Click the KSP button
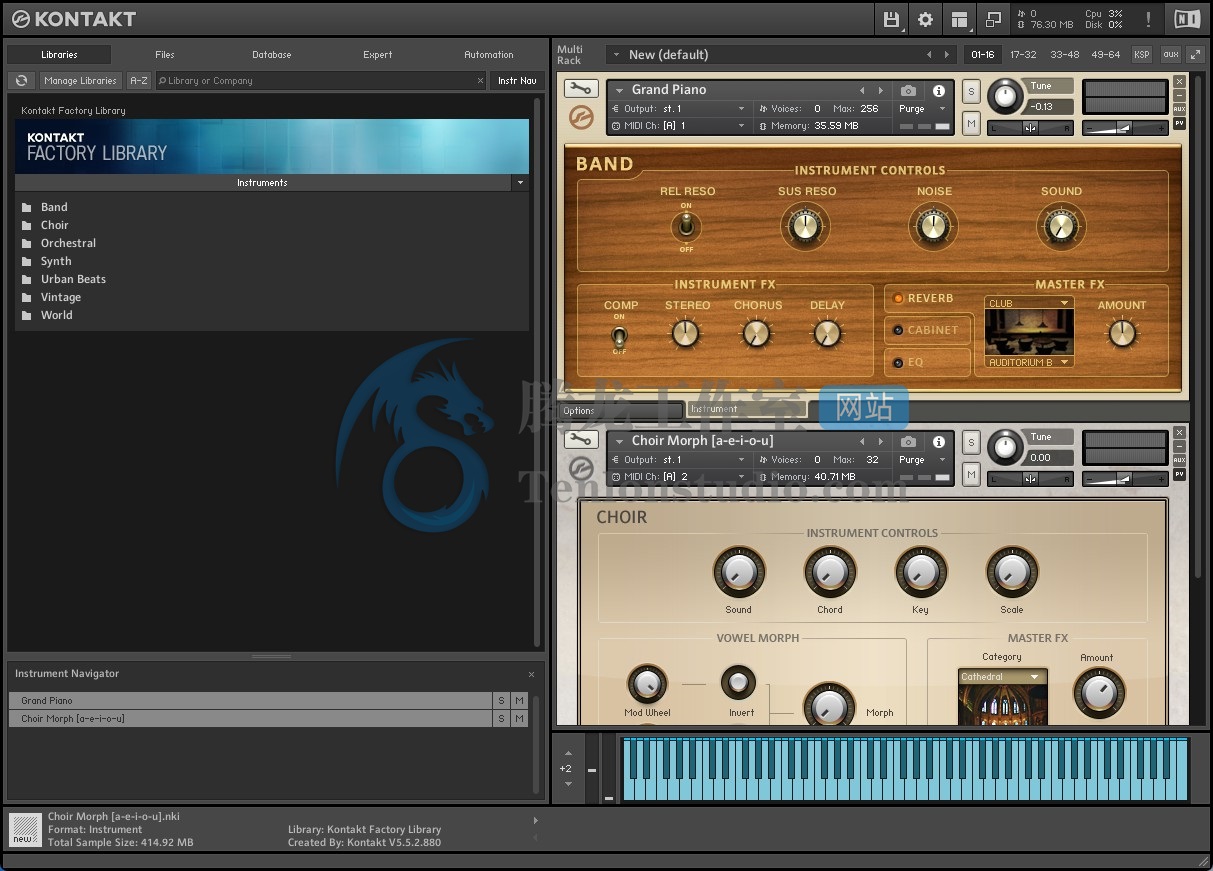This screenshot has height=871, width=1213. (x=1141, y=55)
